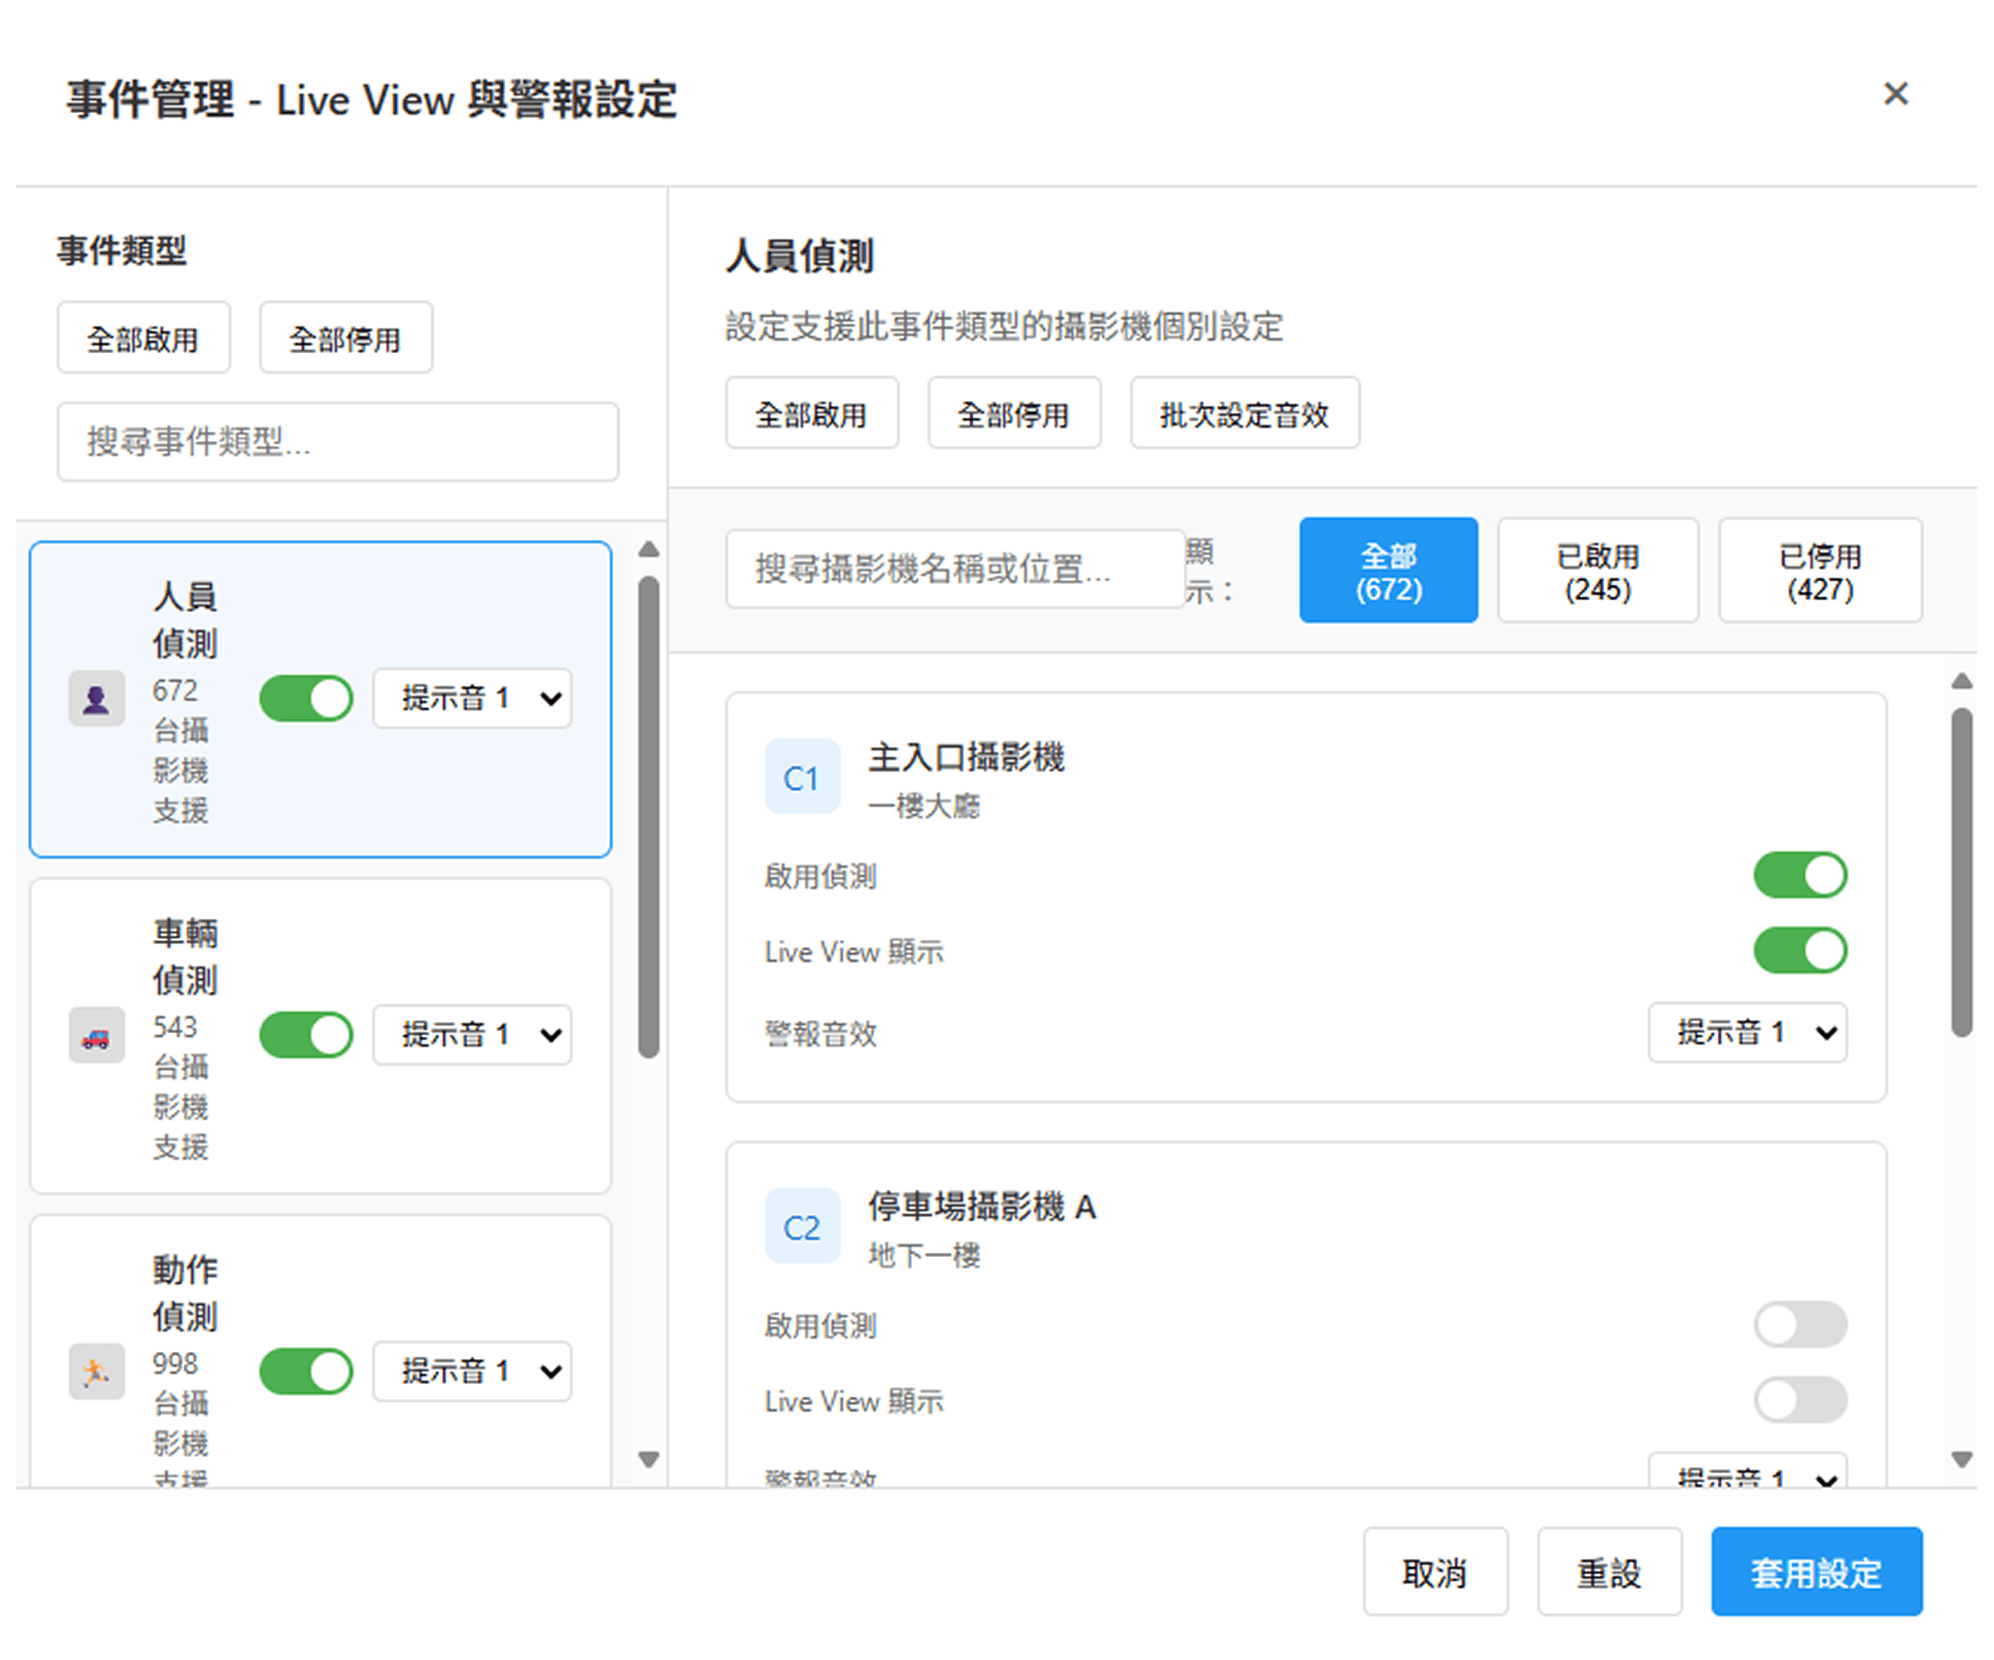This screenshot has width=1994, height=1660.
Task: Open 人員偵測 alert sound dropdown
Action: (472, 698)
